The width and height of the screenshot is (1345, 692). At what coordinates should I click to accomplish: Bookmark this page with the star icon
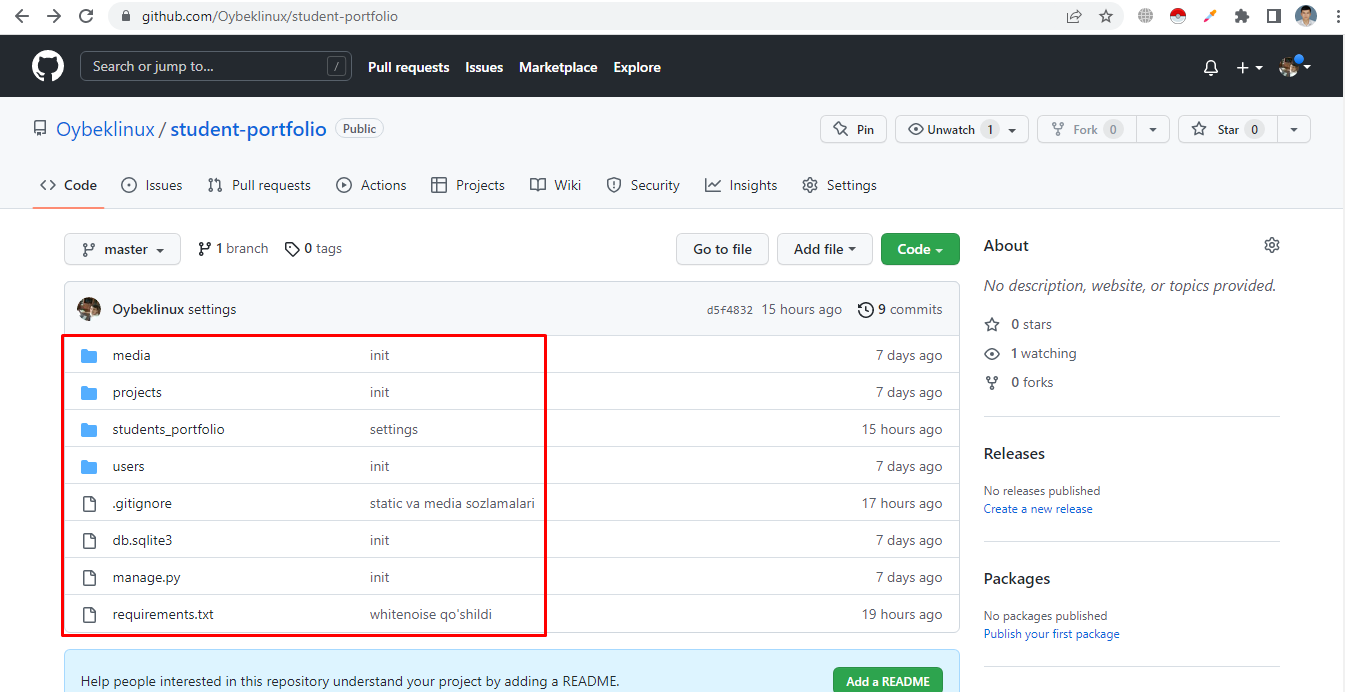1105,16
